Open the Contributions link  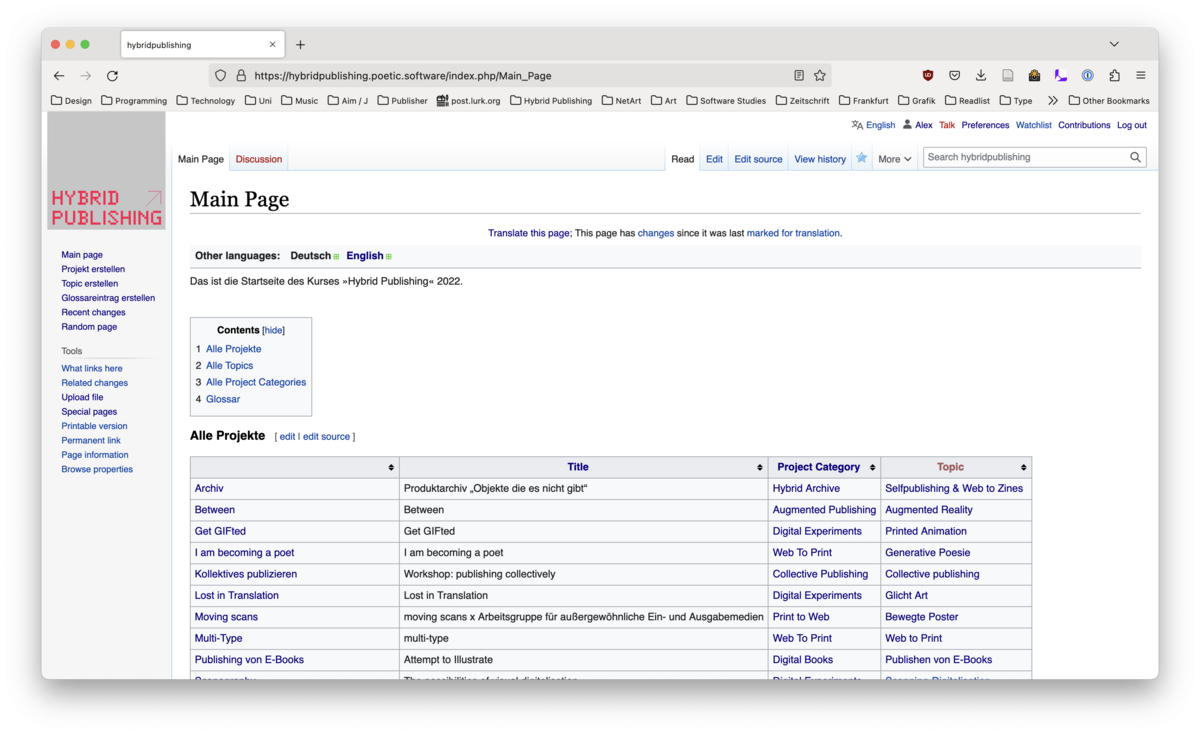coord(1084,125)
